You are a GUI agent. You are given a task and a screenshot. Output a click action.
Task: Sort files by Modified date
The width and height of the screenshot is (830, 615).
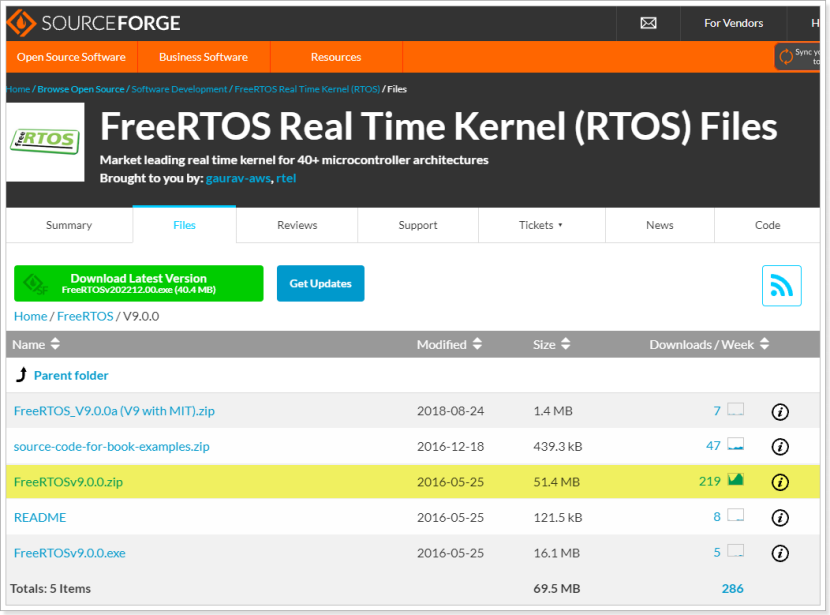[x=449, y=345]
